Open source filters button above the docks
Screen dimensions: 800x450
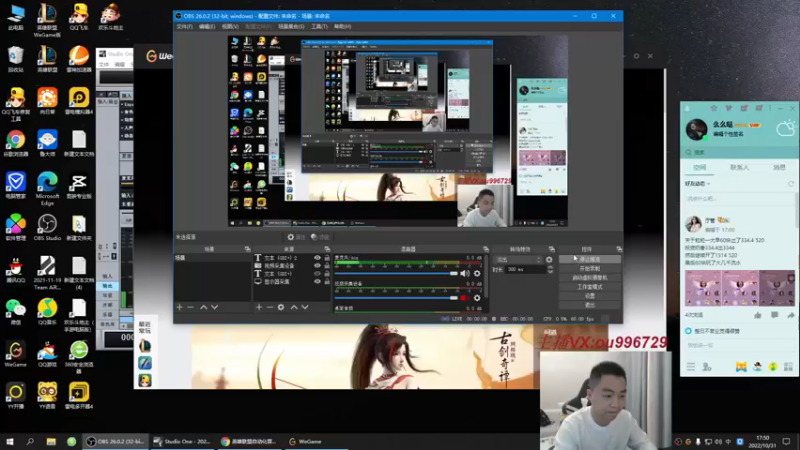click(x=320, y=237)
